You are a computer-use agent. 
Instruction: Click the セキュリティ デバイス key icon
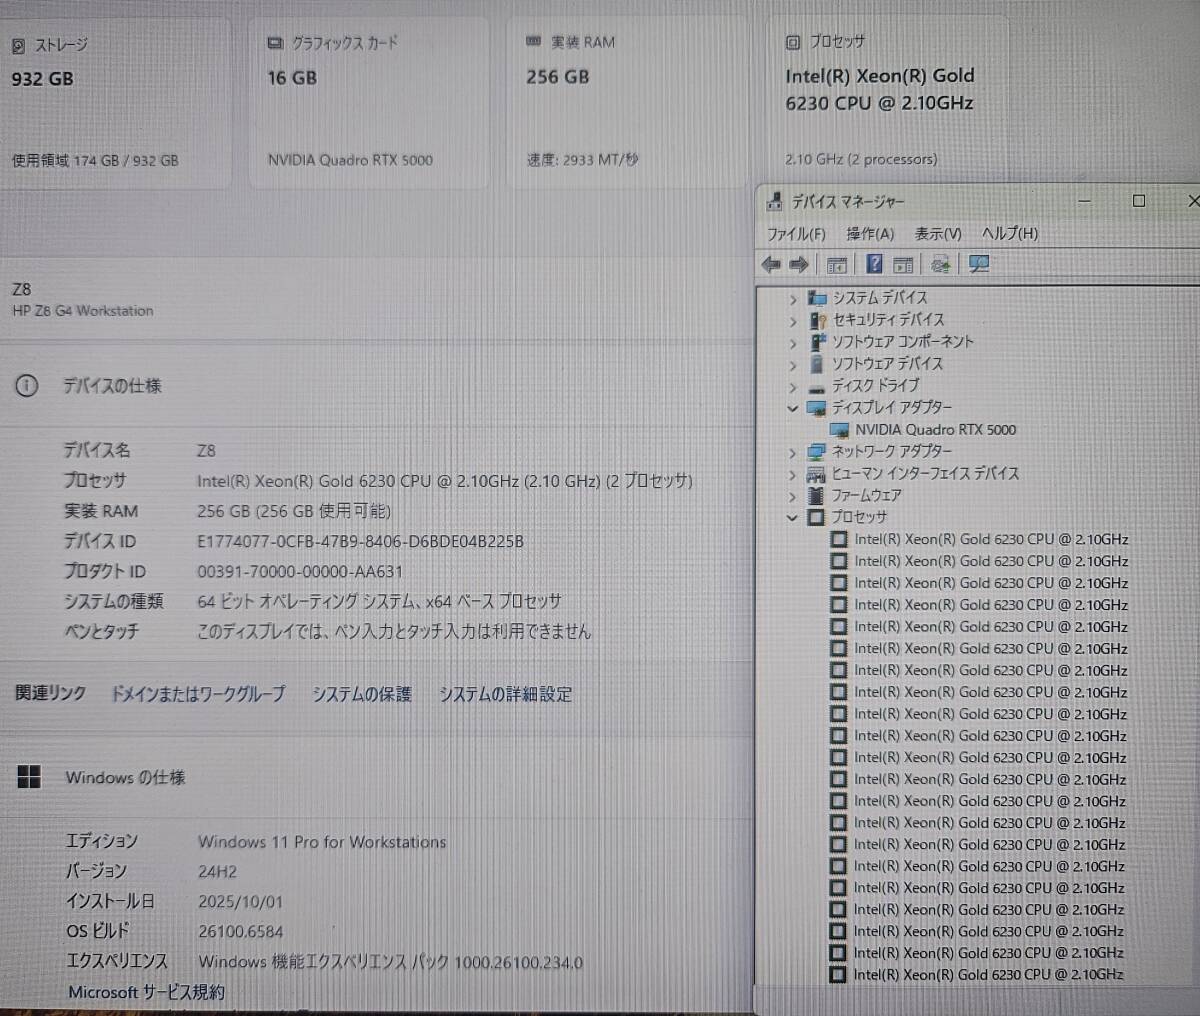(818, 320)
